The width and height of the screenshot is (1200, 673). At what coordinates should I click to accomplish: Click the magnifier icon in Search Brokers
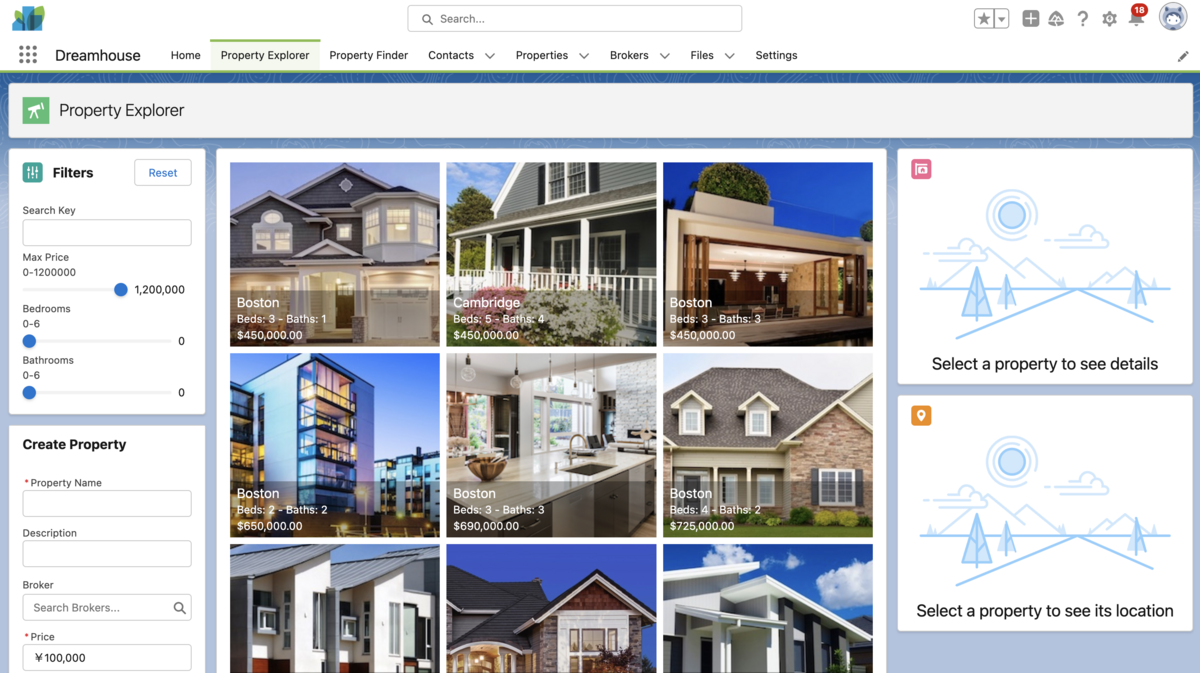pyautogui.click(x=179, y=607)
